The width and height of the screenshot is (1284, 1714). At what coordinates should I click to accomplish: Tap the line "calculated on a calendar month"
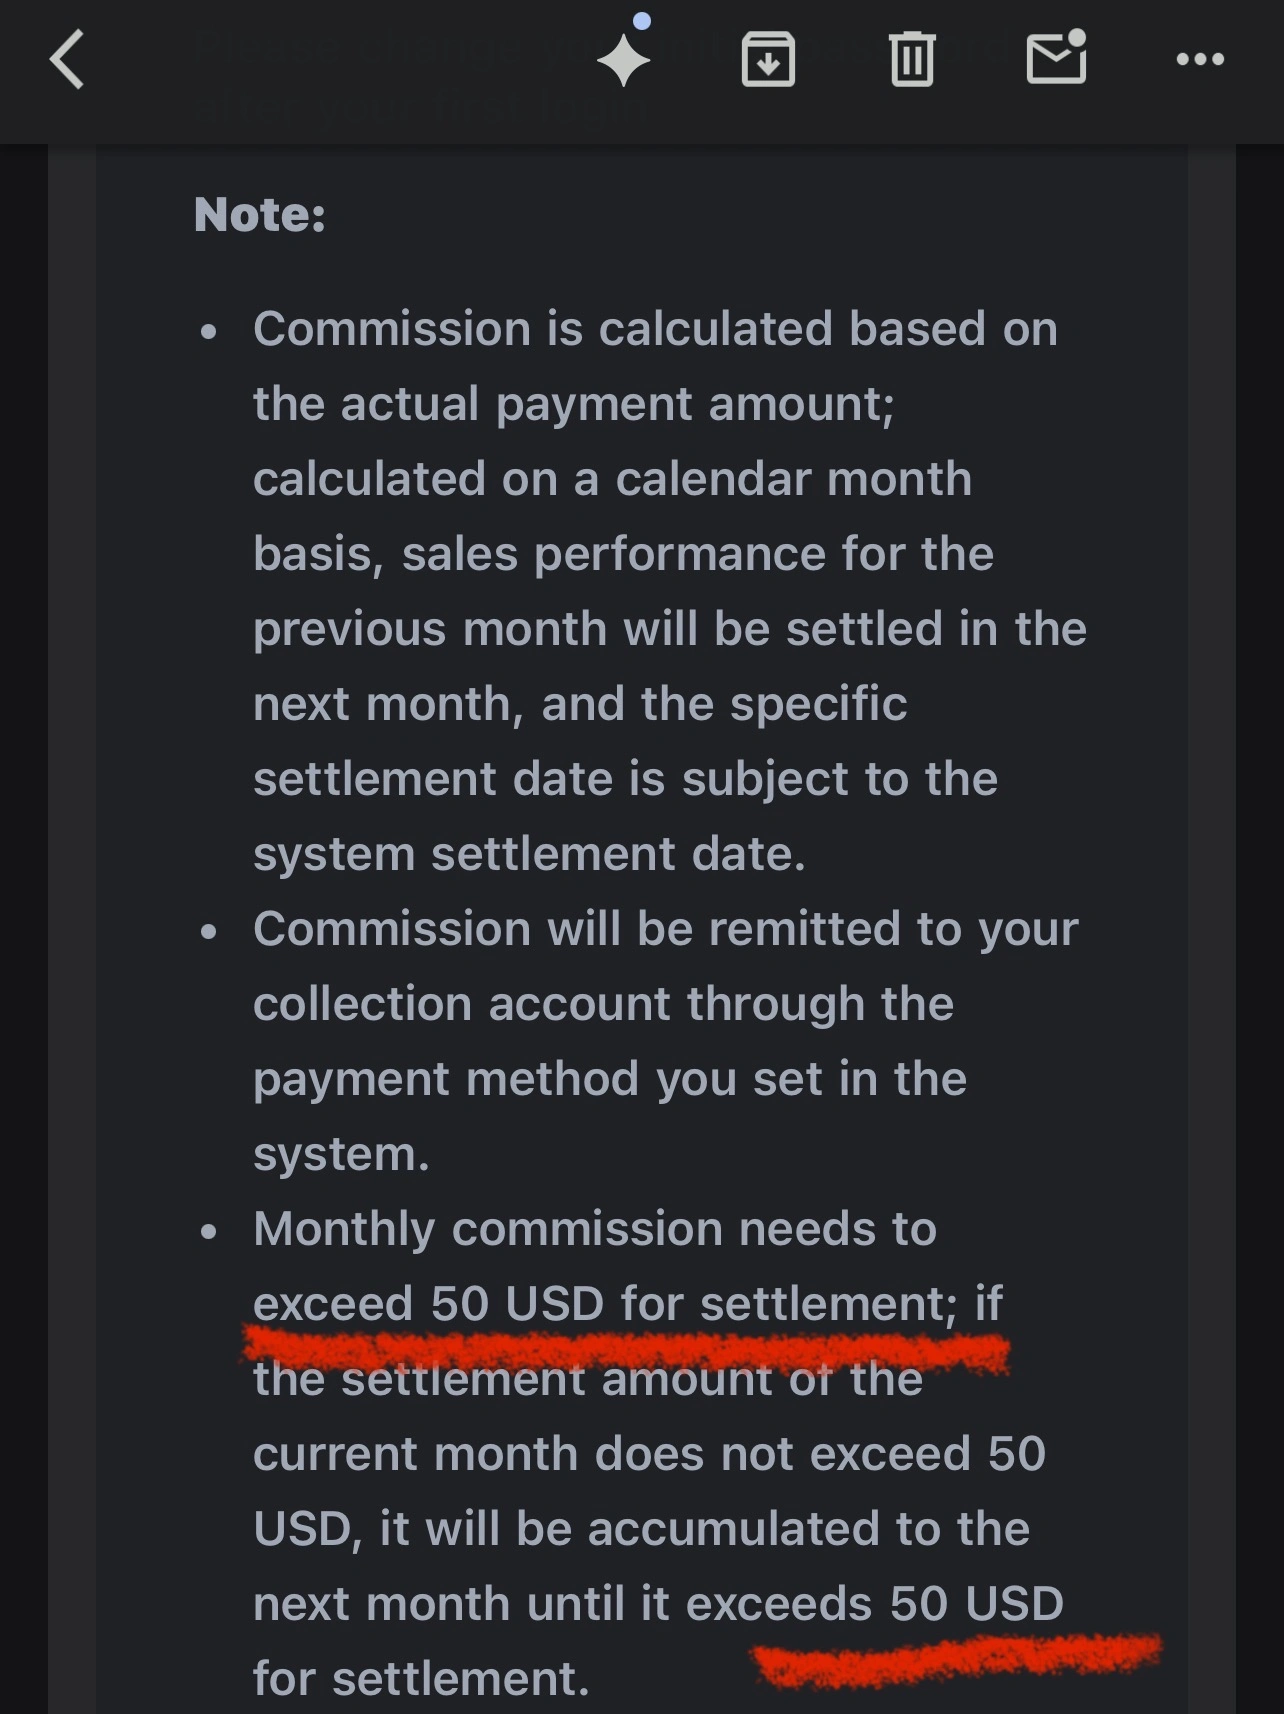[612, 479]
